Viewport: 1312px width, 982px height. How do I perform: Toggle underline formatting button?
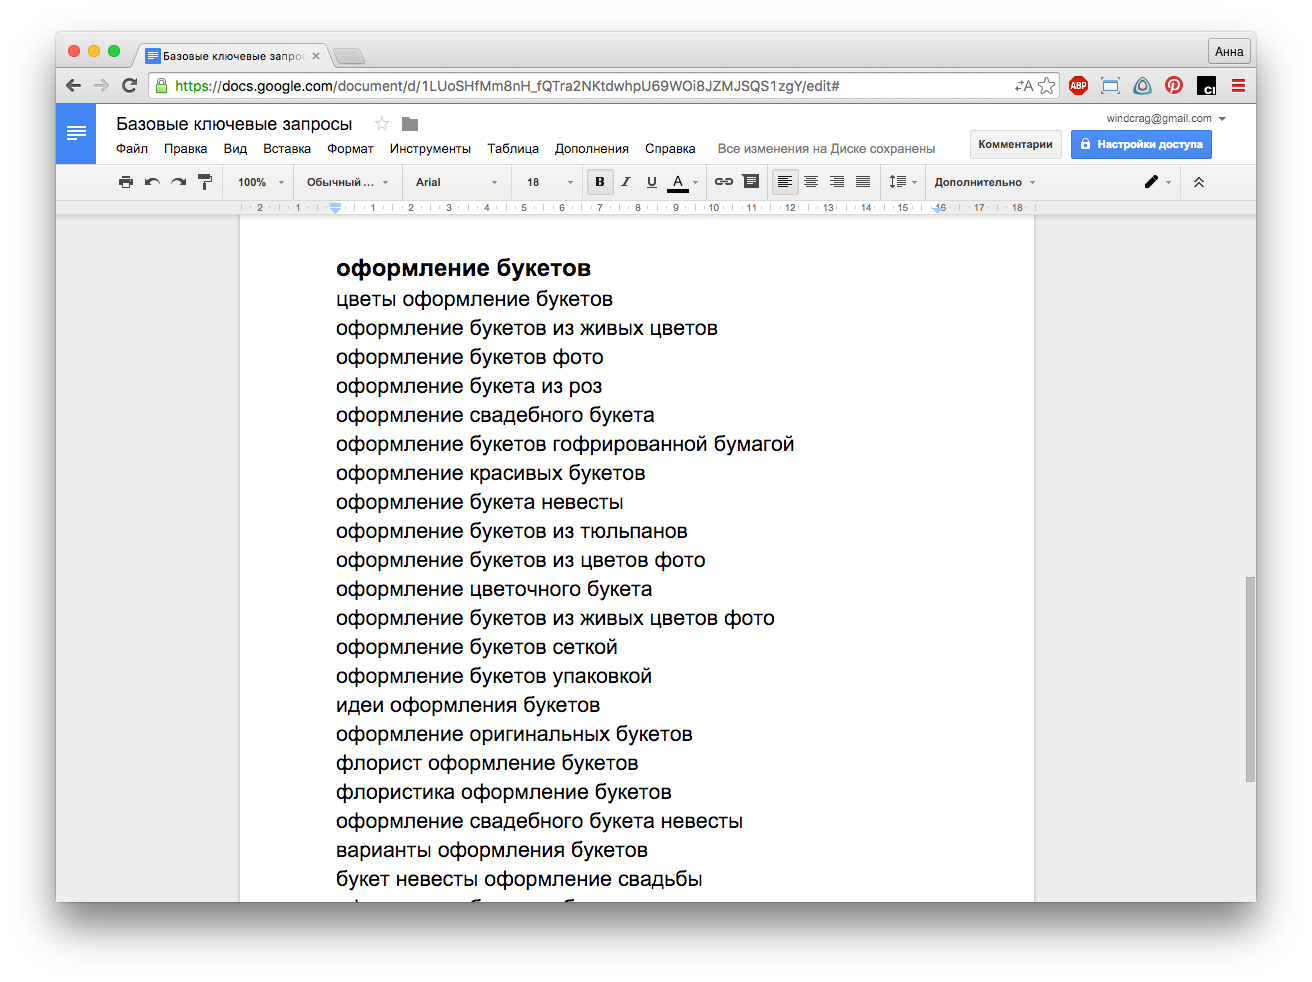tap(652, 182)
